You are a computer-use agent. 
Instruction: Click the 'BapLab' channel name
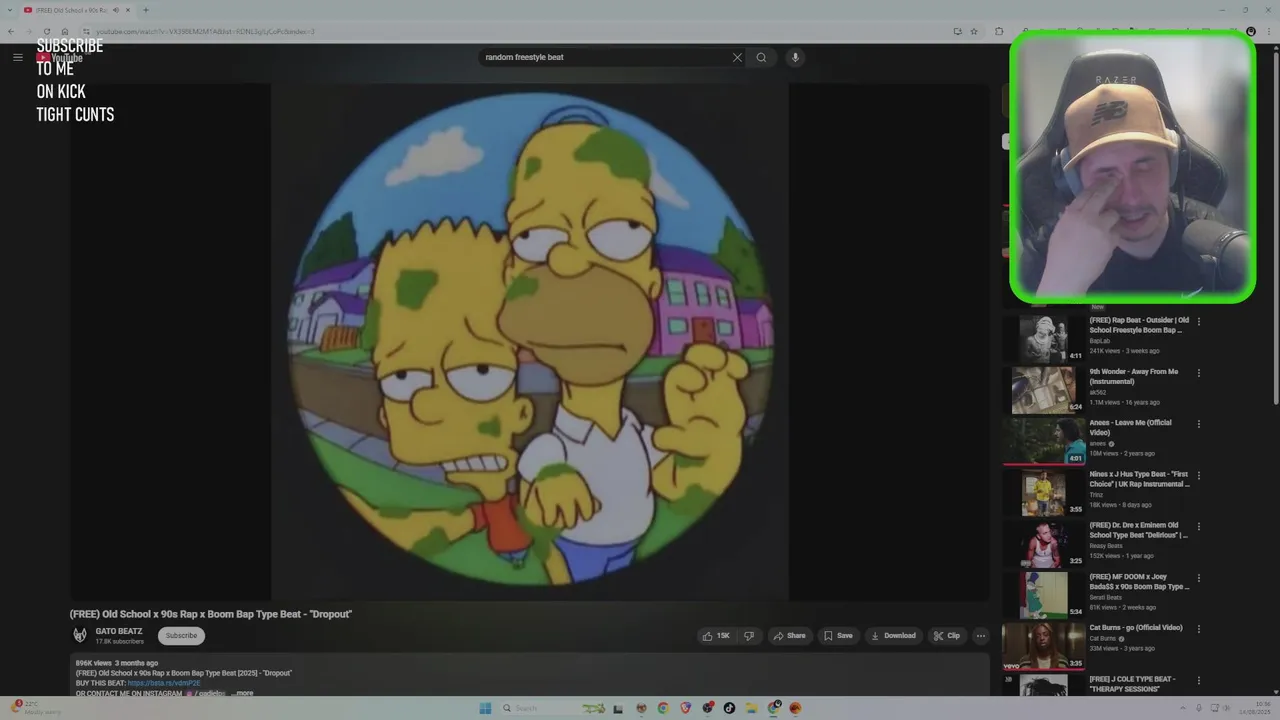click(1099, 341)
